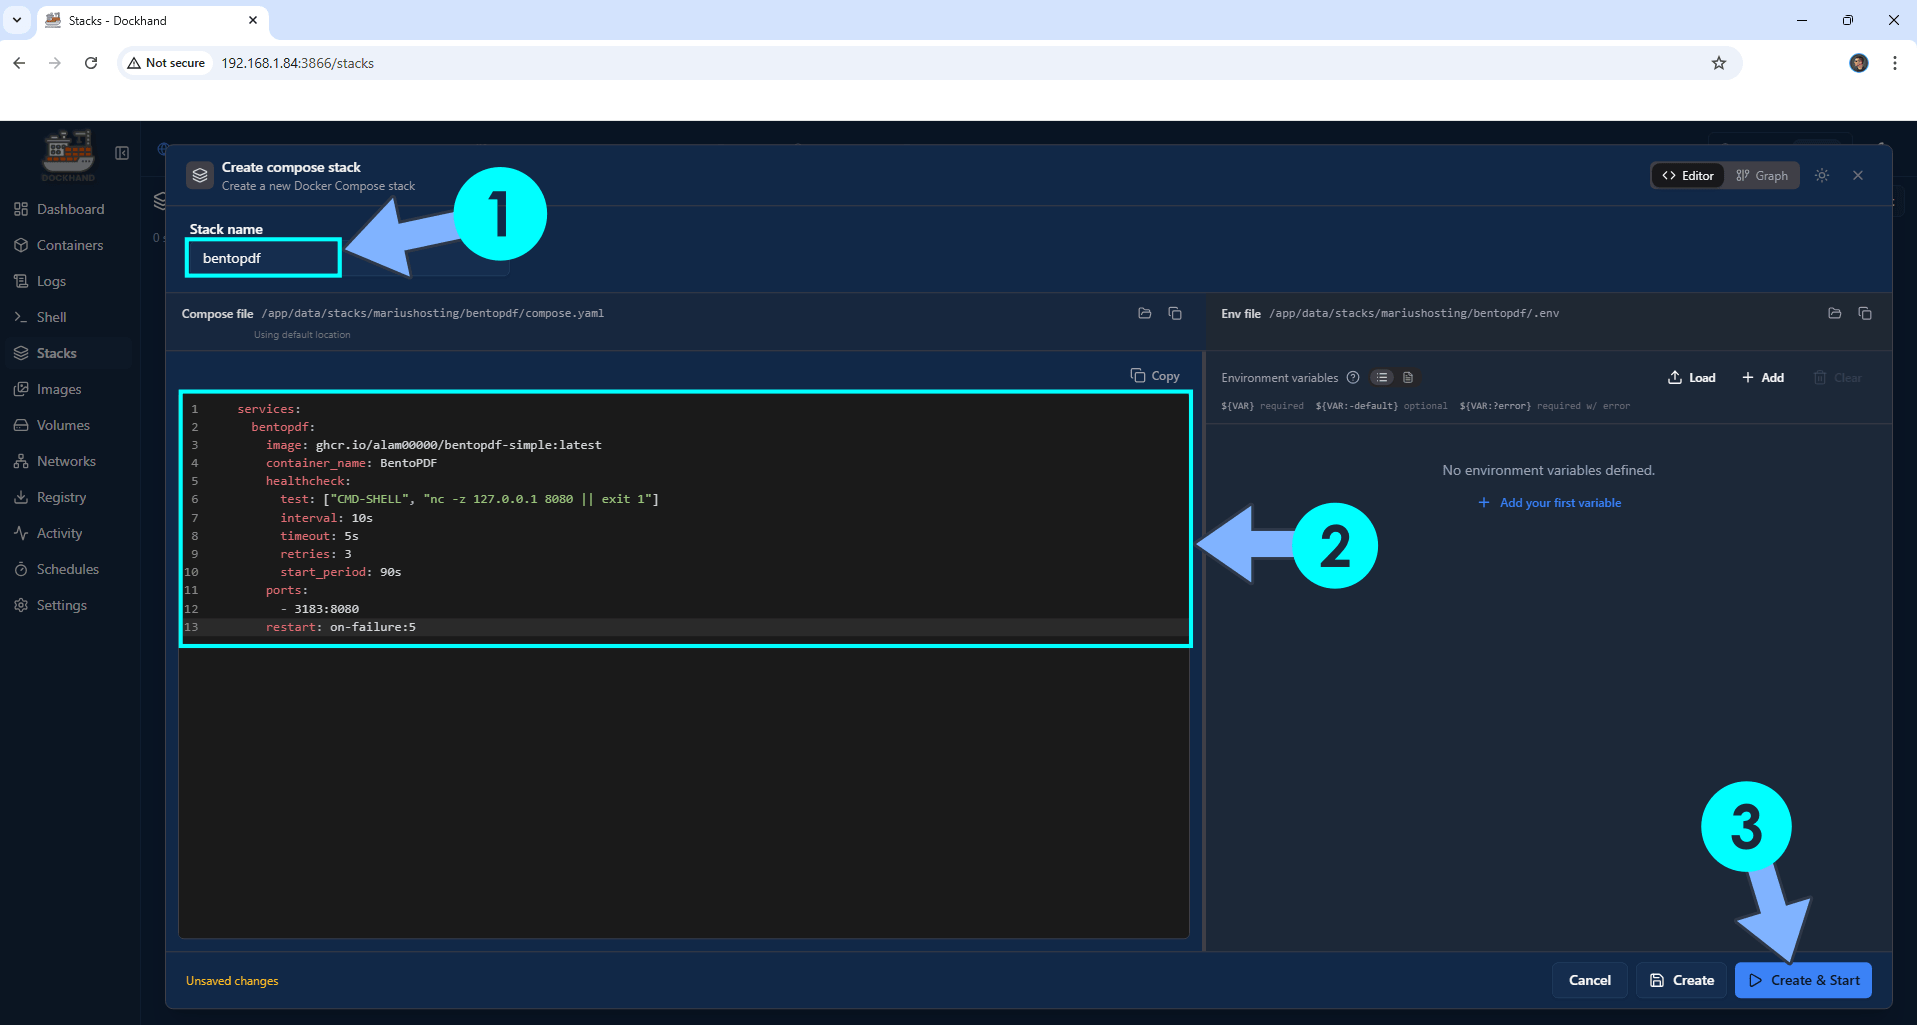Viewport: 1917px width, 1025px height.
Task: Browse for compose file with folder icon
Action: click(x=1145, y=314)
